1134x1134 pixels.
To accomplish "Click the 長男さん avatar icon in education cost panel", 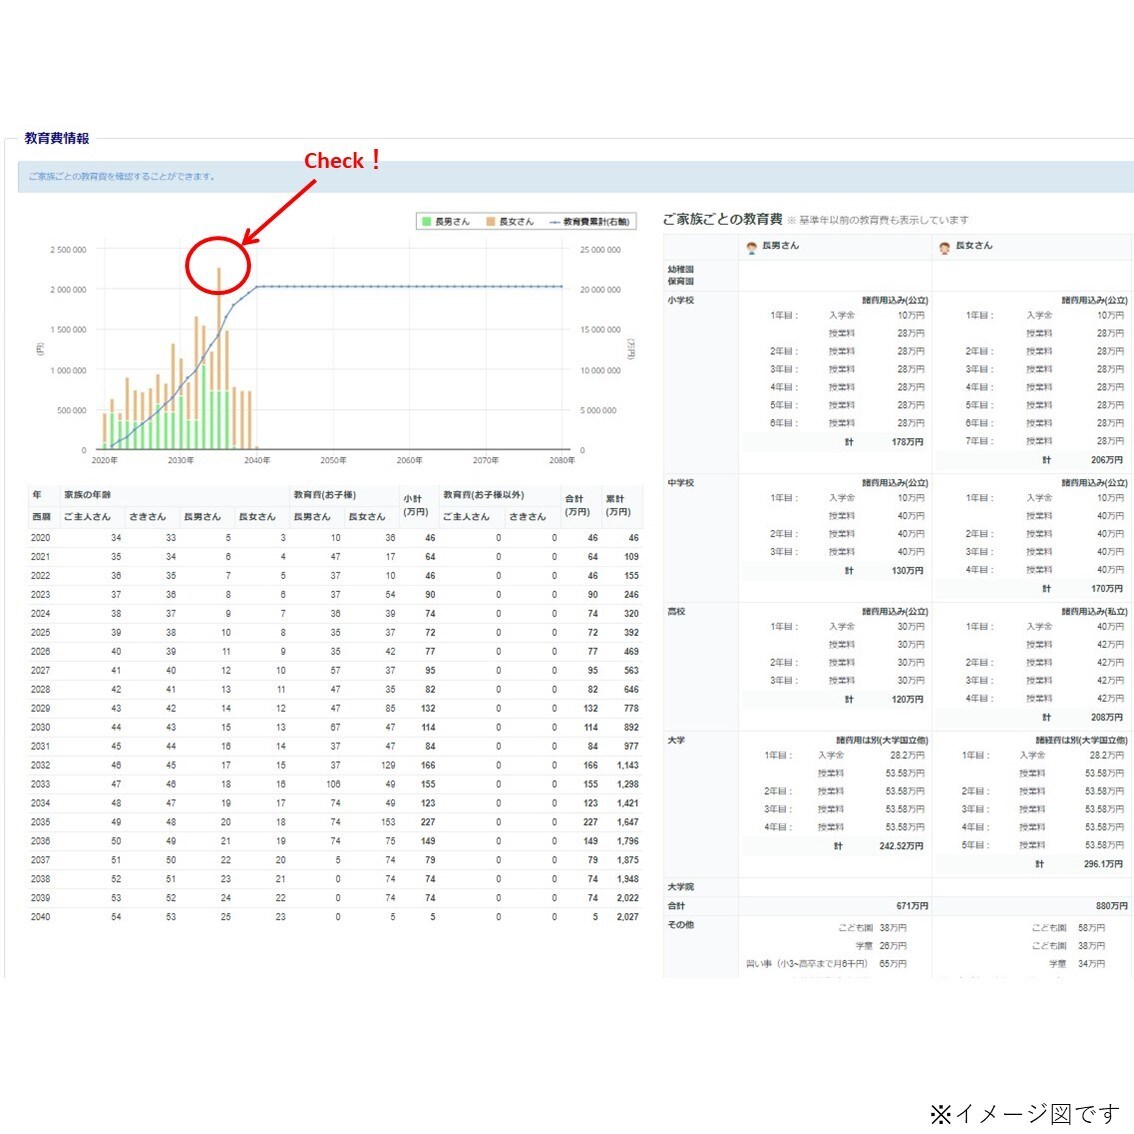I will (x=751, y=247).
